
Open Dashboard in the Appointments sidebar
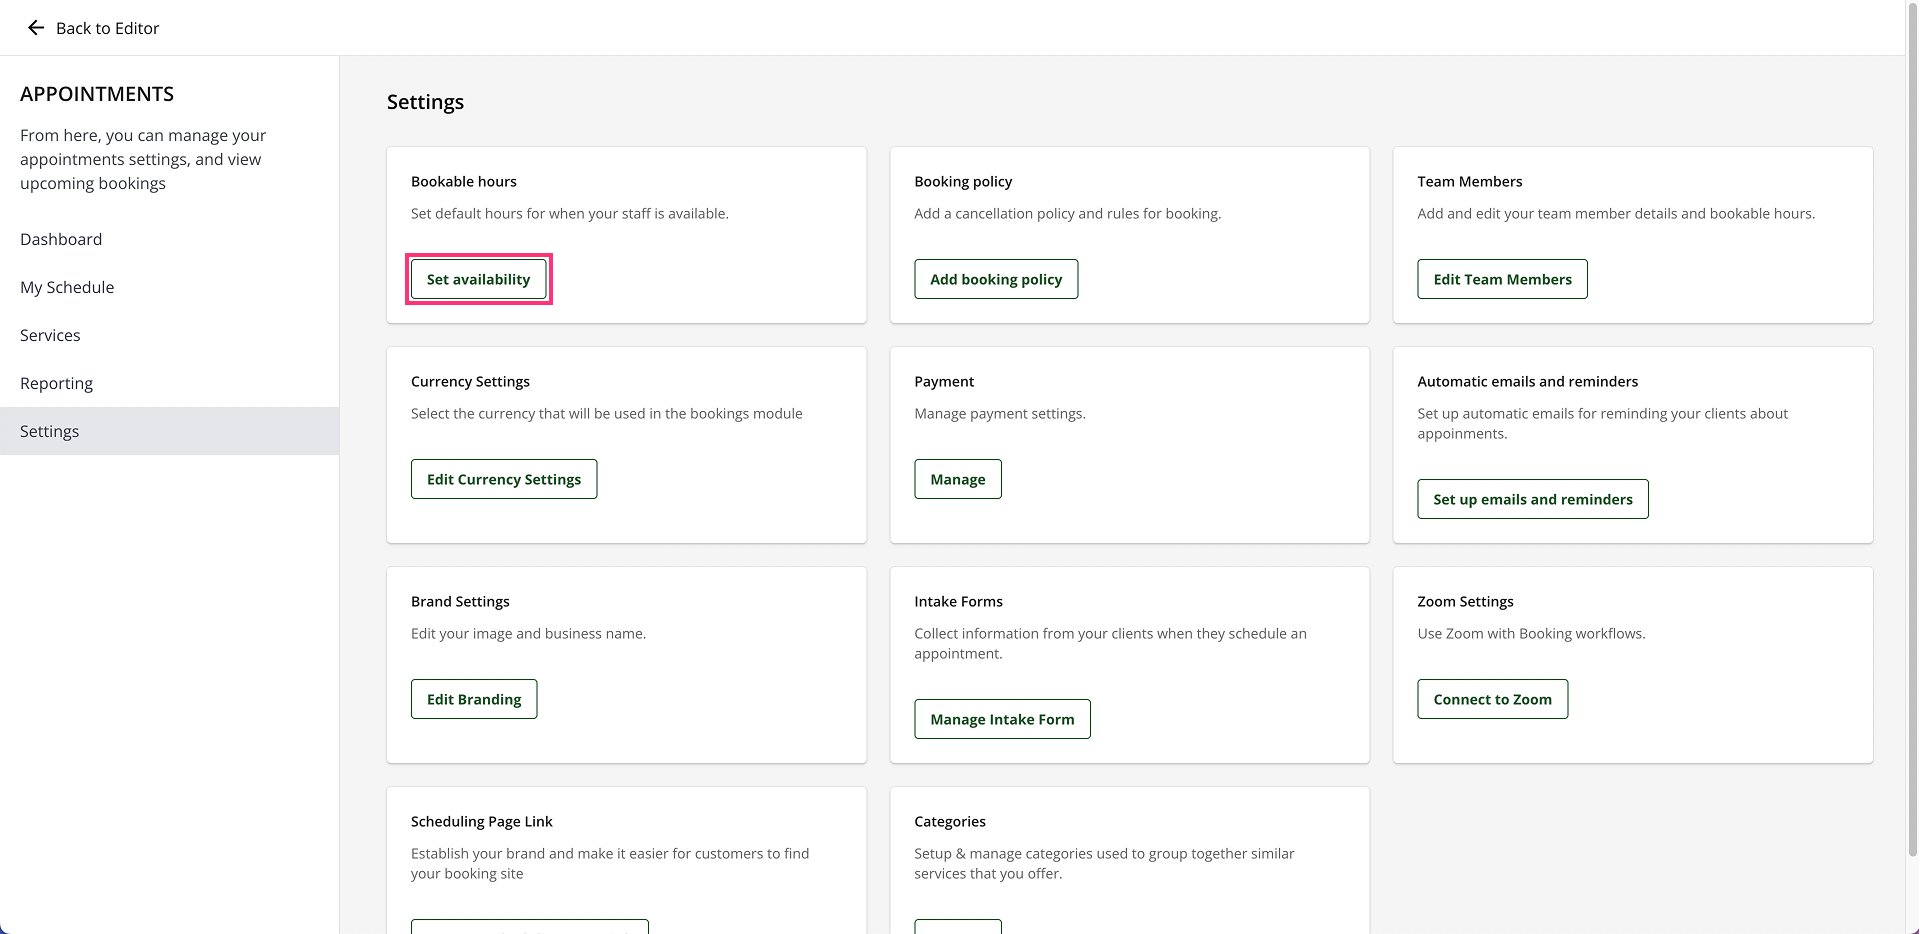(x=61, y=239)
